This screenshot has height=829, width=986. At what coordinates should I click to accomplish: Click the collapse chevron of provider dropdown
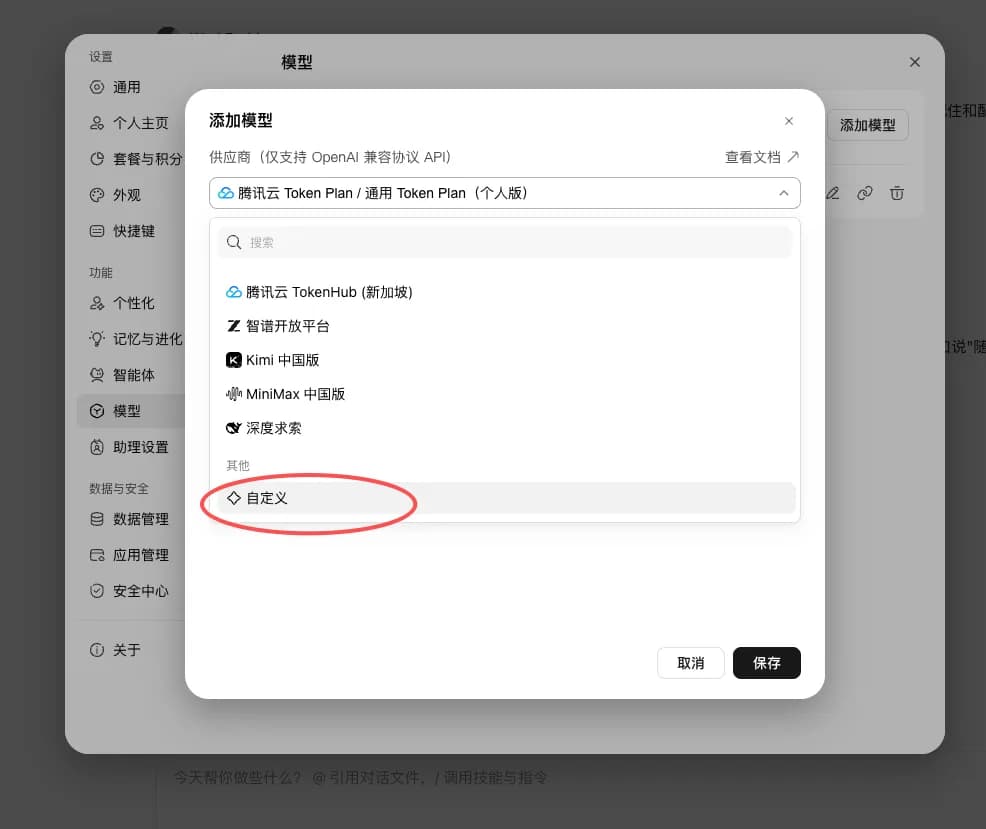784,193
